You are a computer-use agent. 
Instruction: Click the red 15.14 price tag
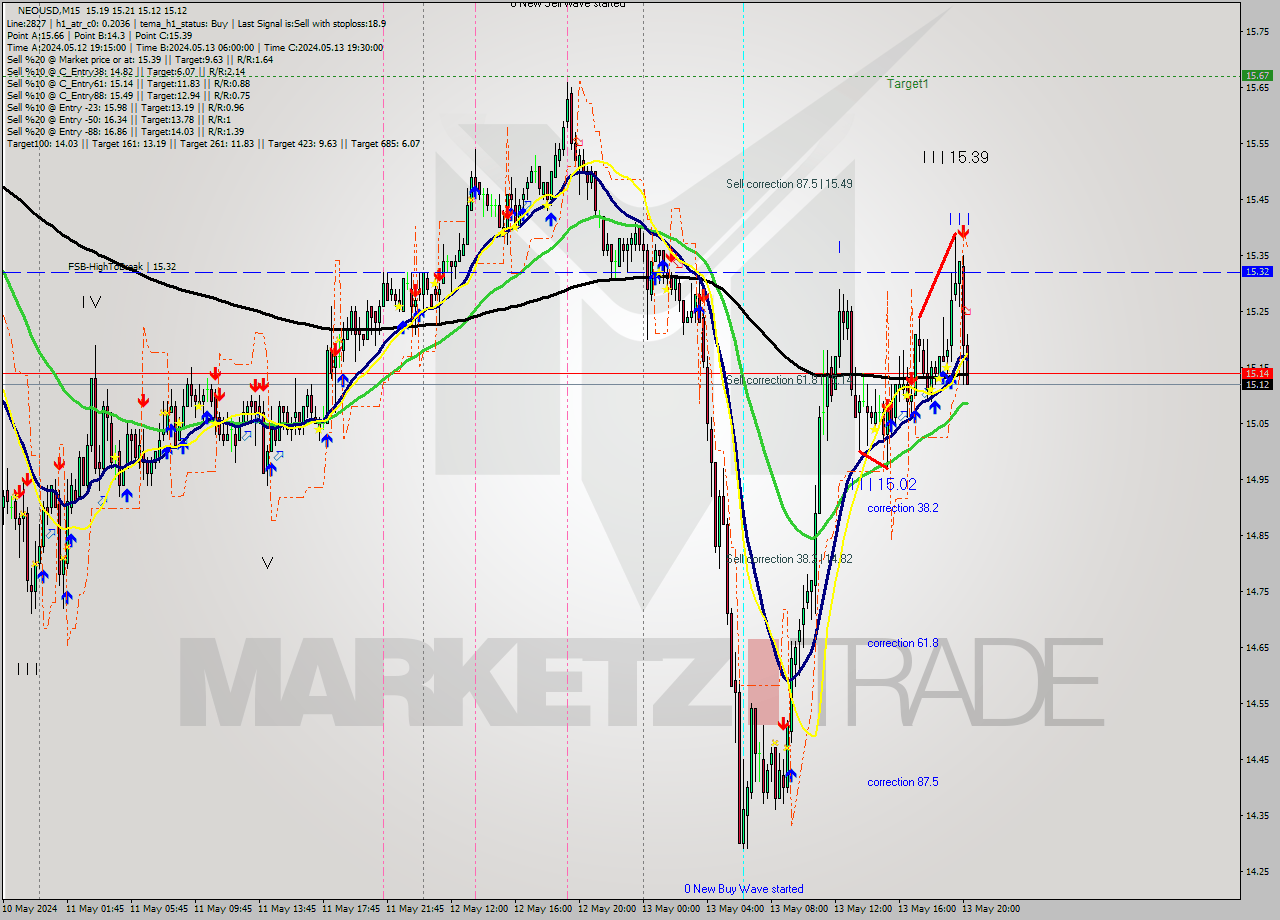pos(1257,373)
